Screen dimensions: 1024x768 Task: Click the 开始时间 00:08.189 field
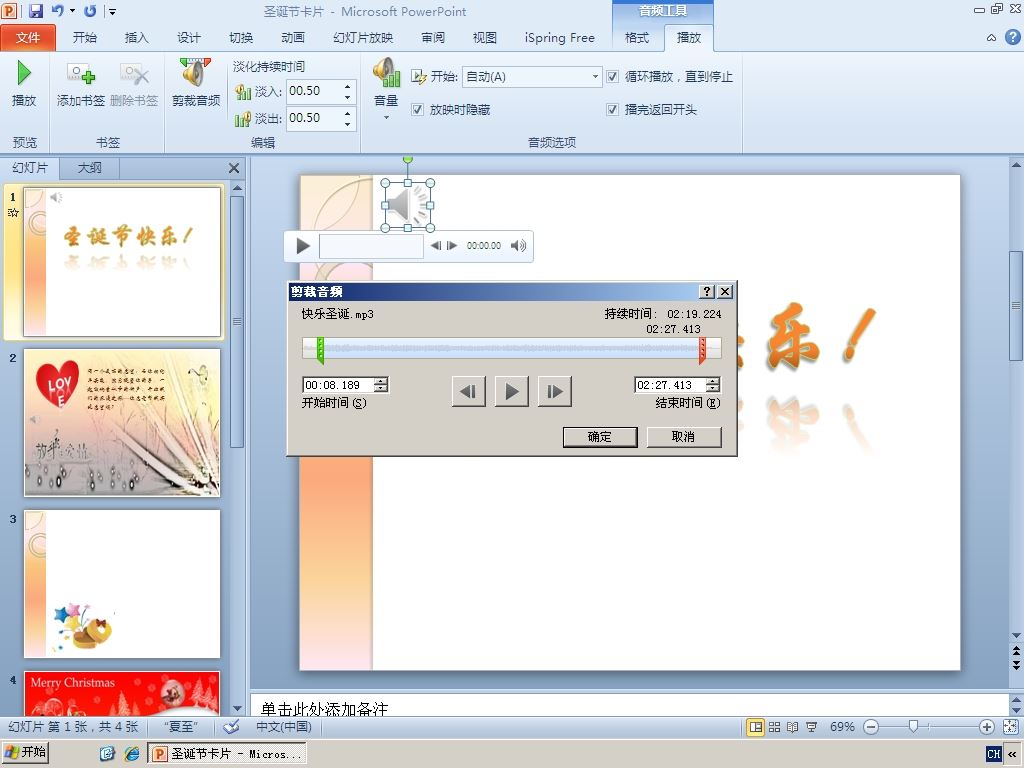point(338,385)
